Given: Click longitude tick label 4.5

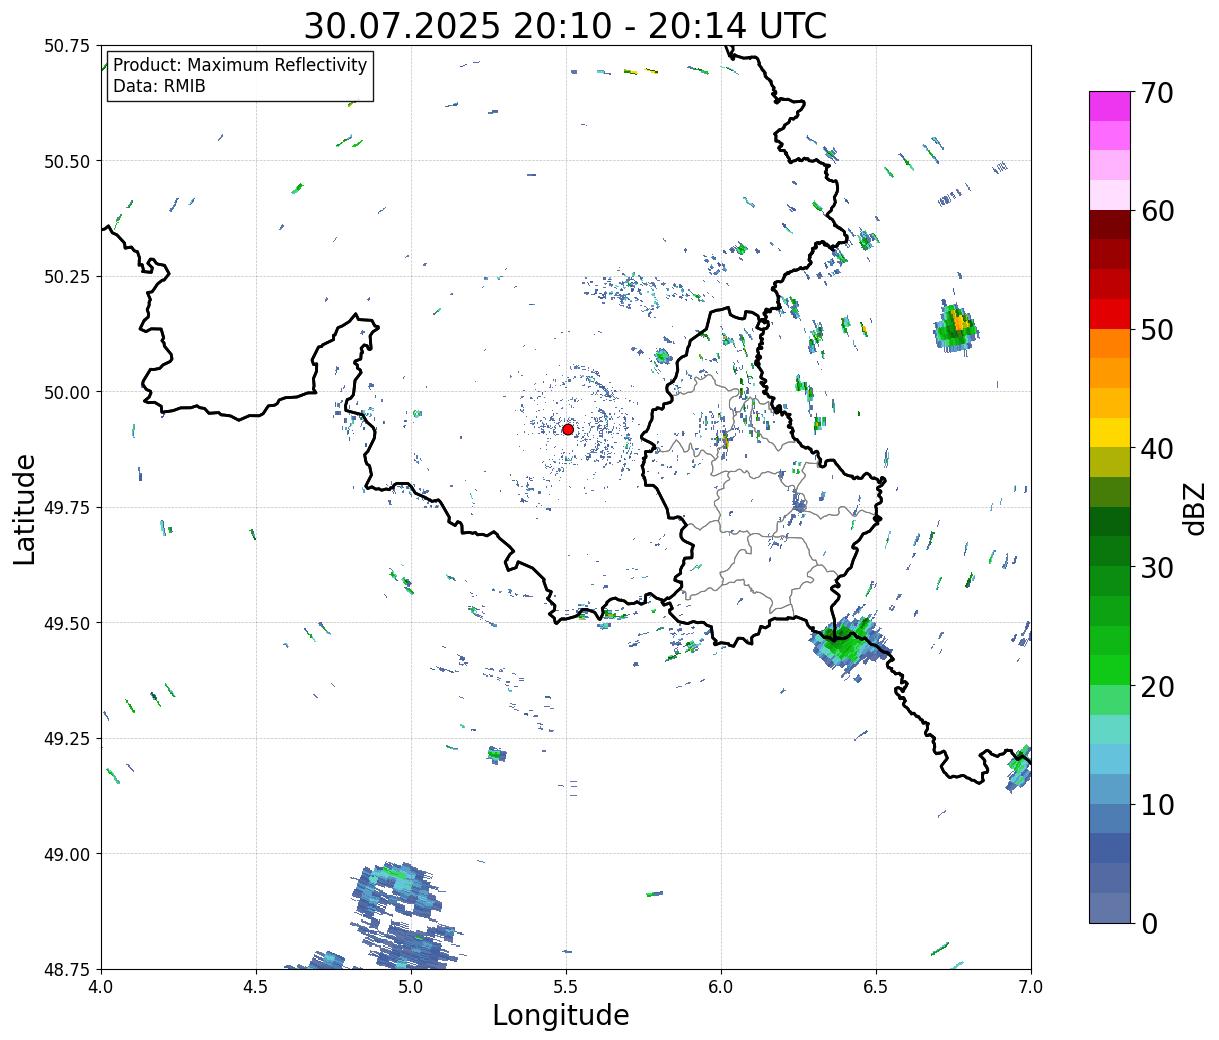Looking at the screenshot, I should (x=256, y=987).
